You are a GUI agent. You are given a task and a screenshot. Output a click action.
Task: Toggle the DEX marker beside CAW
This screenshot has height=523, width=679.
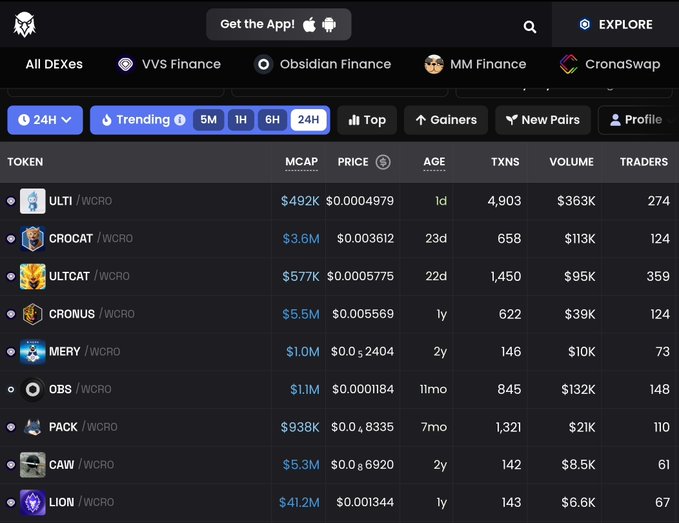[x=11, y=465]
